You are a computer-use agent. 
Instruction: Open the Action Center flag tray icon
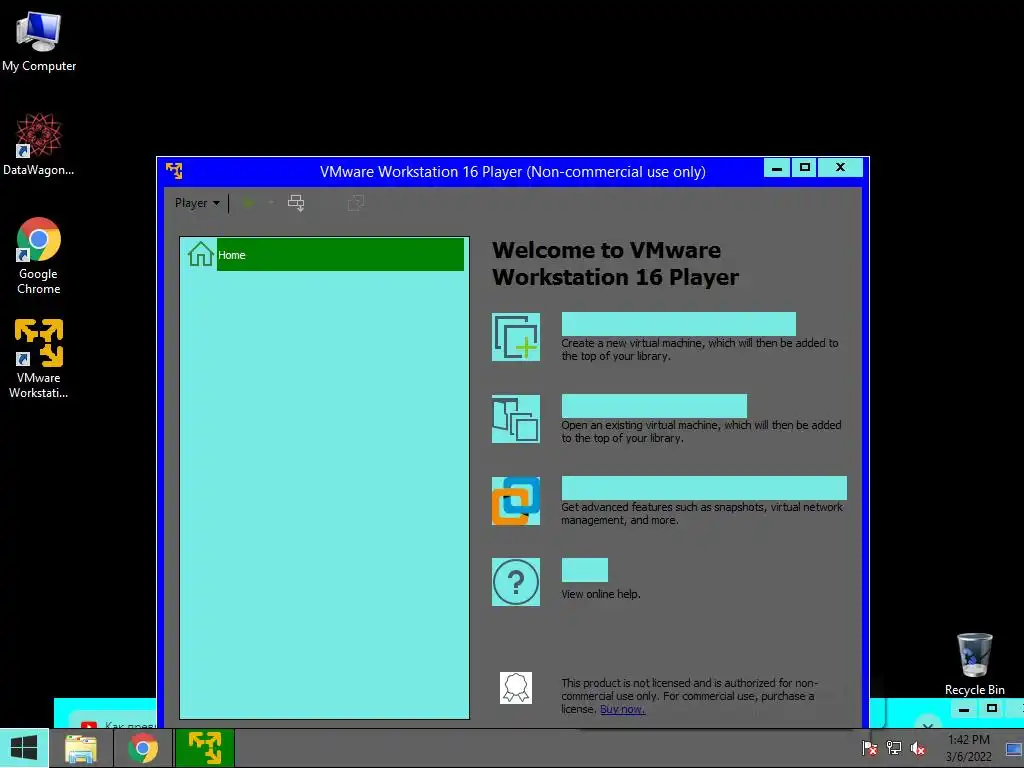(869, 748)
